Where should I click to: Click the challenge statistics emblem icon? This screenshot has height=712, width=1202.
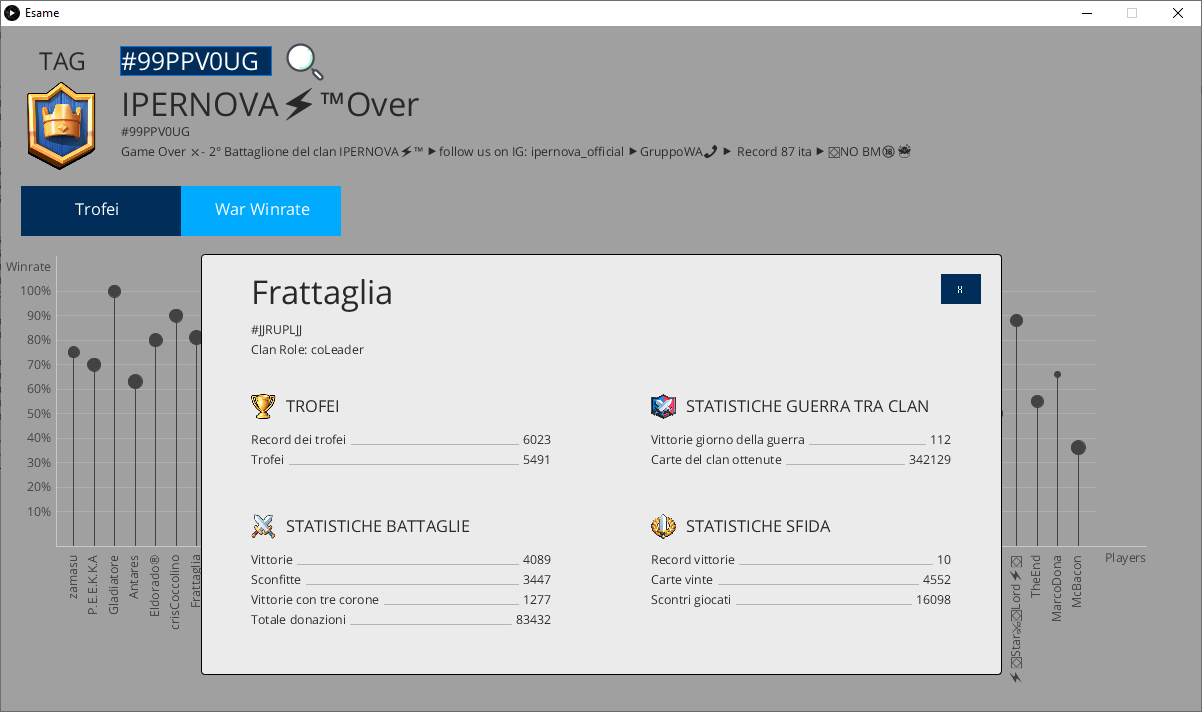coord(663,526)
